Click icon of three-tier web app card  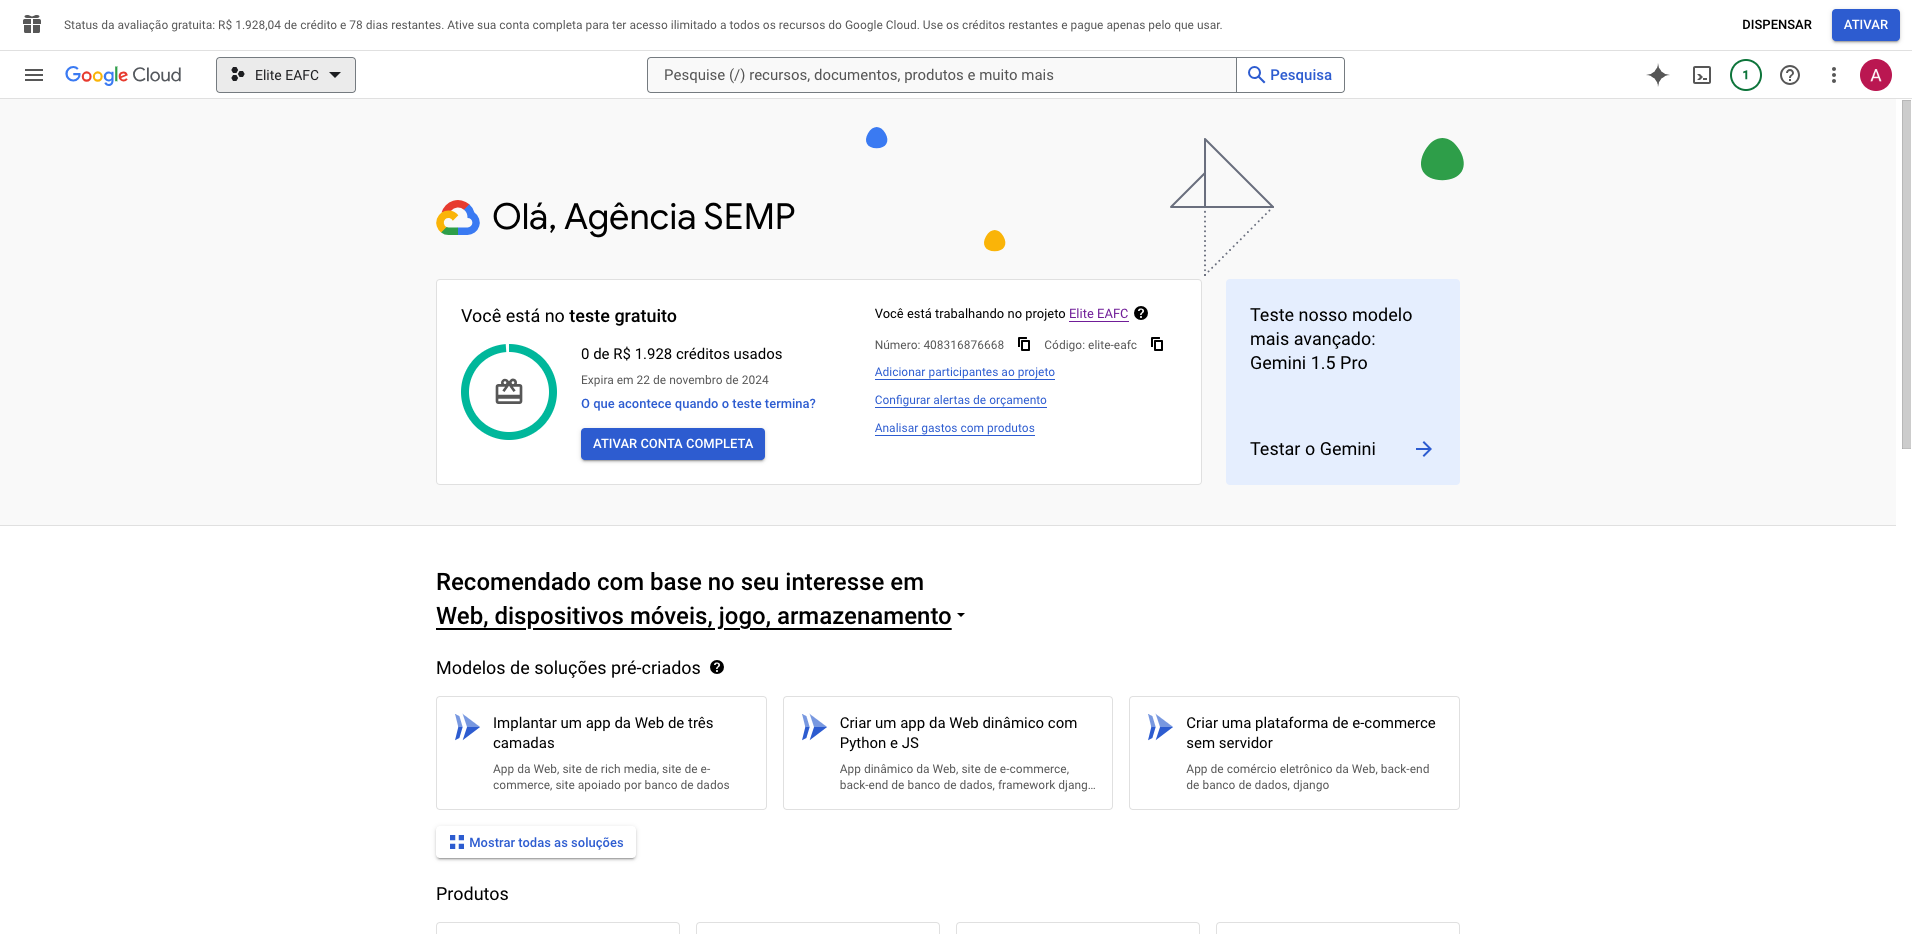pyautogui.click(x=467, y=727)
